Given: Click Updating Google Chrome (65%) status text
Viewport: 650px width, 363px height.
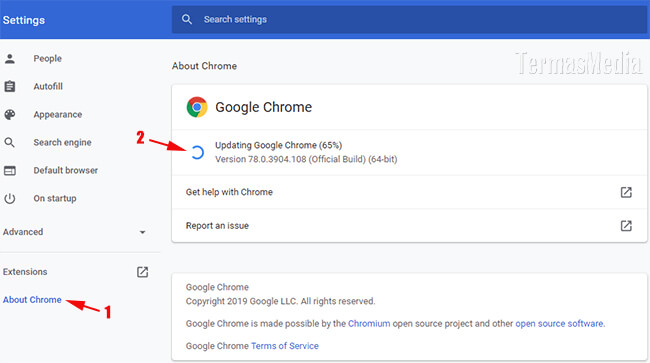Looking at the screenshot, I should click(278, 145).
